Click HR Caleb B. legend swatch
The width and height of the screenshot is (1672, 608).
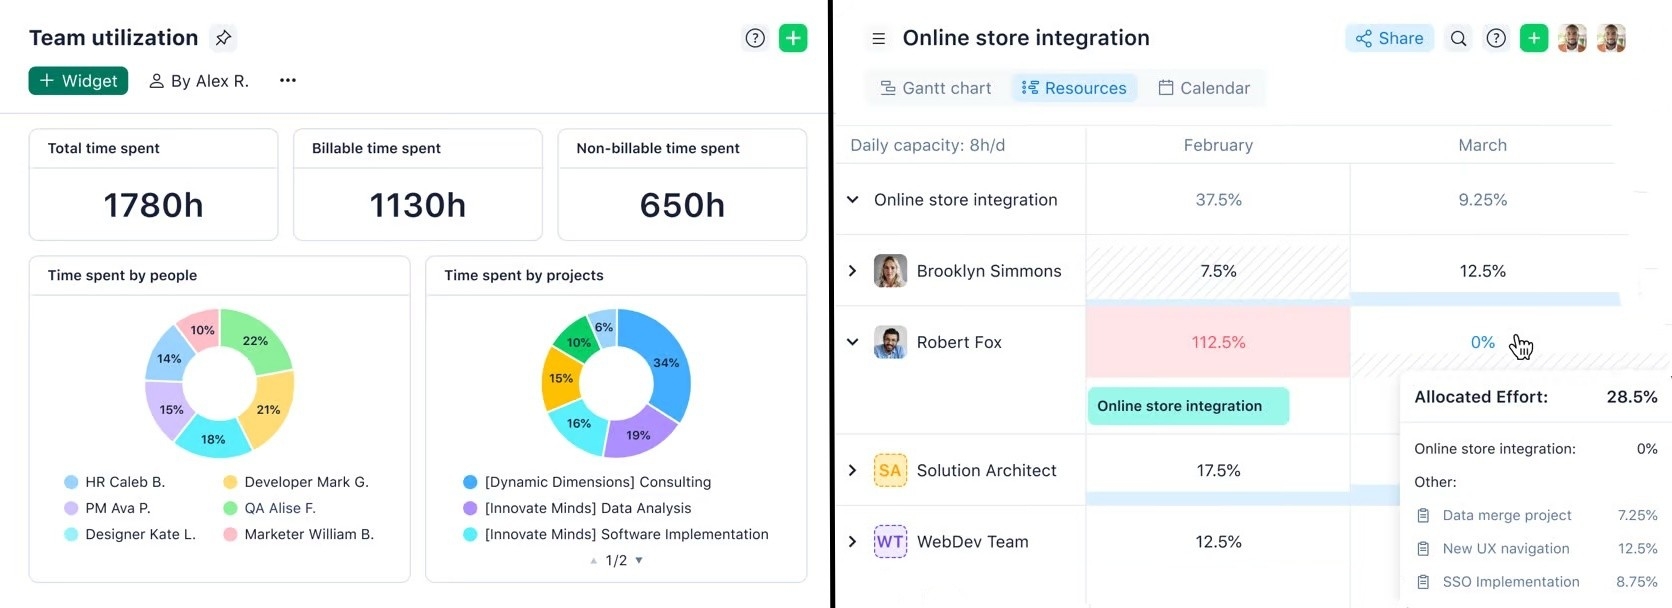point(71,482)
